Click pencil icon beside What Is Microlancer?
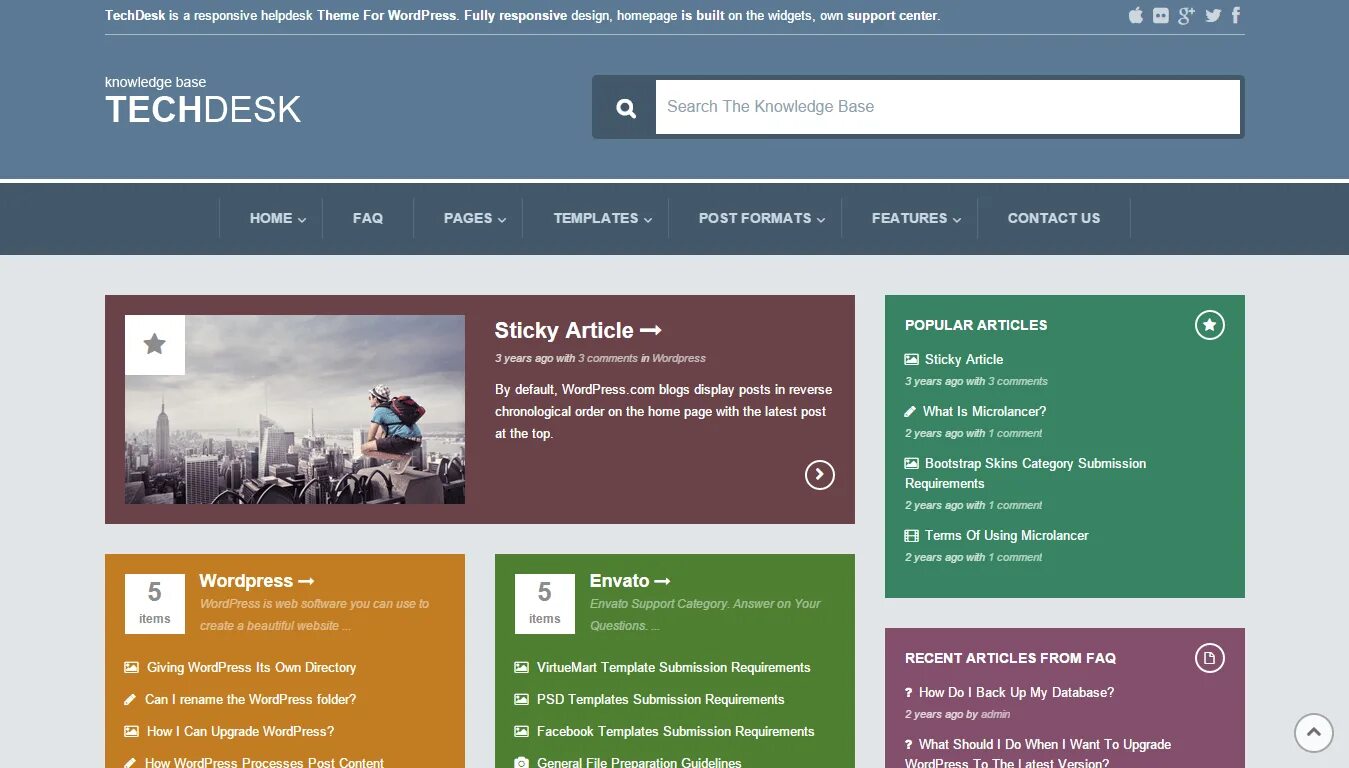 pyautogui.click(x=910, y=411)
